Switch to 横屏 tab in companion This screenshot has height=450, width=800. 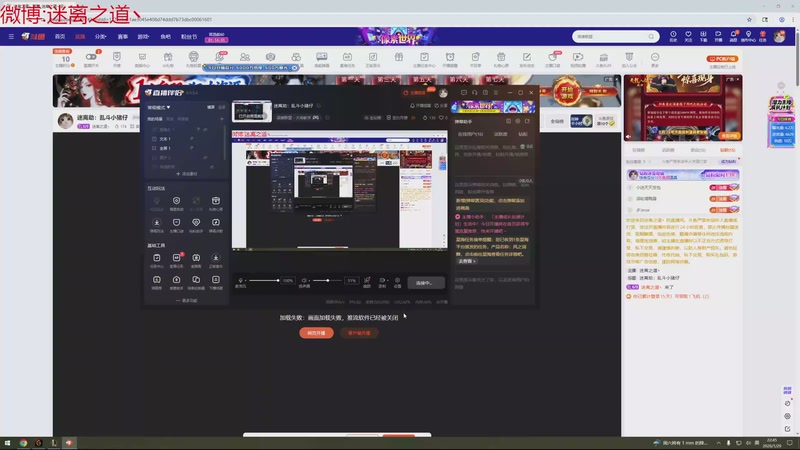[211, 107]
